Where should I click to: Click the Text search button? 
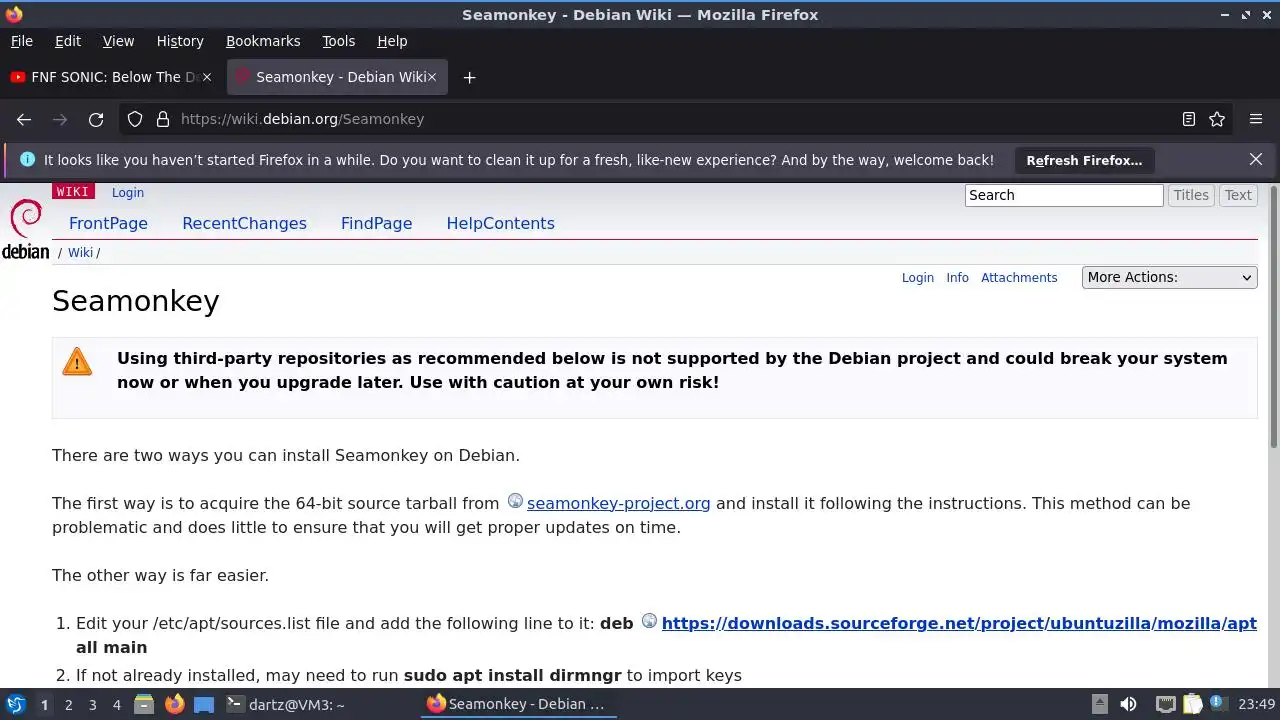[x=1238, y=195]
